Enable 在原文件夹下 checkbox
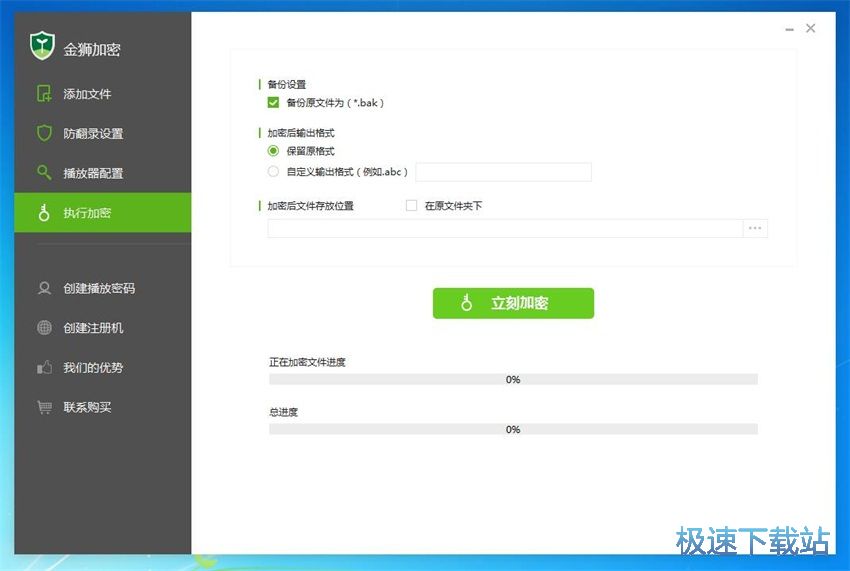The width and height of the screenshot is (850, 571). 411,206
